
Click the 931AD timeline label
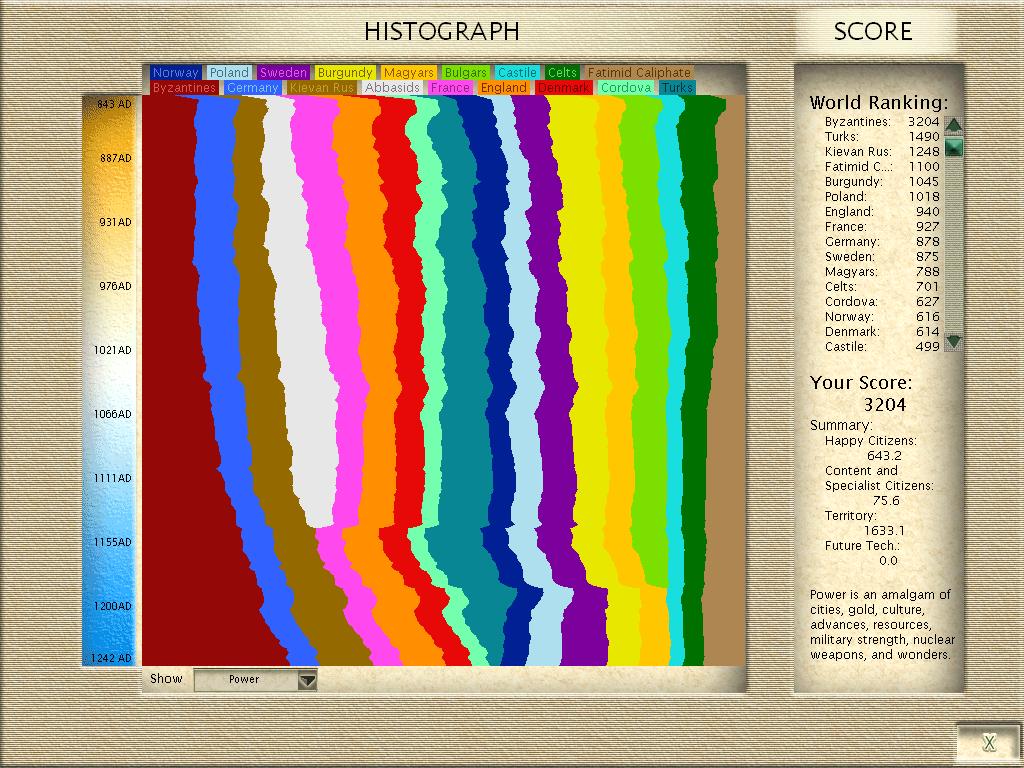(115, 222)
